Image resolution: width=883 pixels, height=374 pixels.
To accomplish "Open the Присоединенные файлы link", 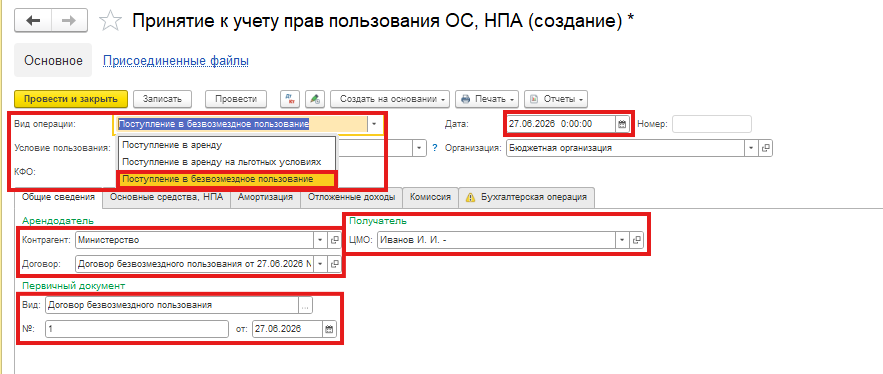I will pyautogui.click(x=176, y=61).
